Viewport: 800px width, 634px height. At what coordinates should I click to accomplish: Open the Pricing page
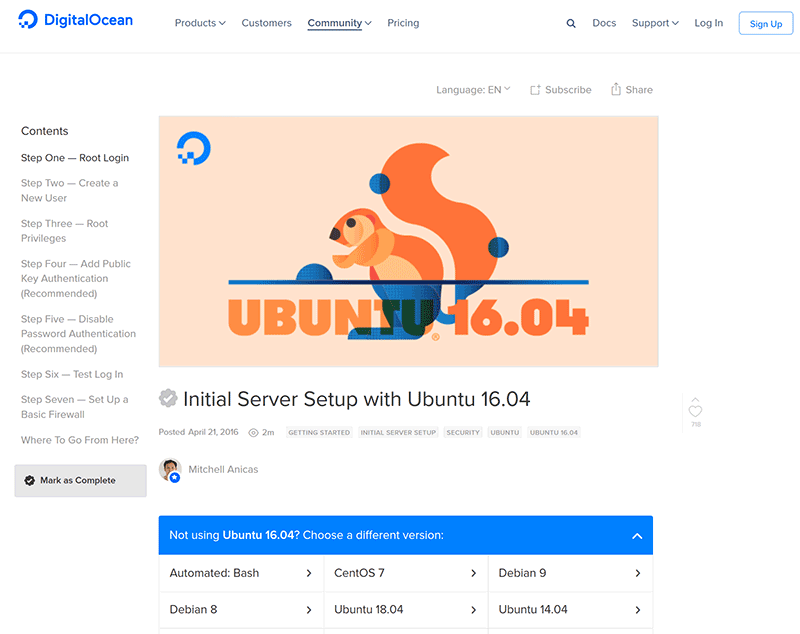click(x=403, y=23)
